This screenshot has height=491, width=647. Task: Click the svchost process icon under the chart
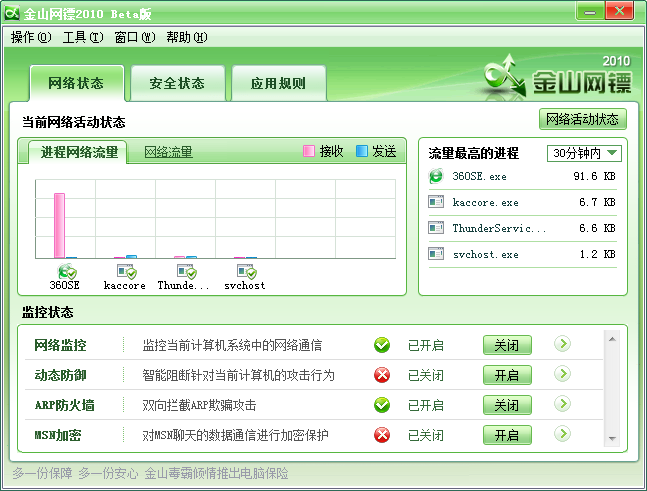tap(246, 271)
